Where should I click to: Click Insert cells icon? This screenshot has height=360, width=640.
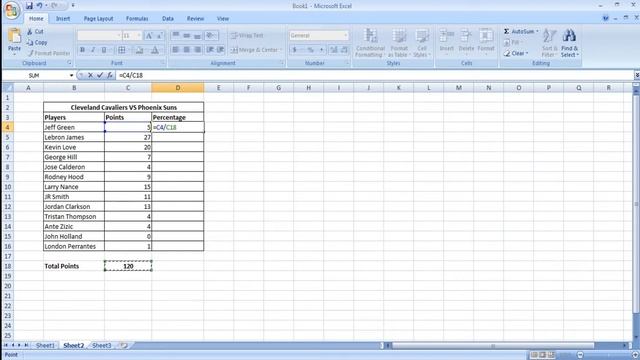tap(447, 36)
